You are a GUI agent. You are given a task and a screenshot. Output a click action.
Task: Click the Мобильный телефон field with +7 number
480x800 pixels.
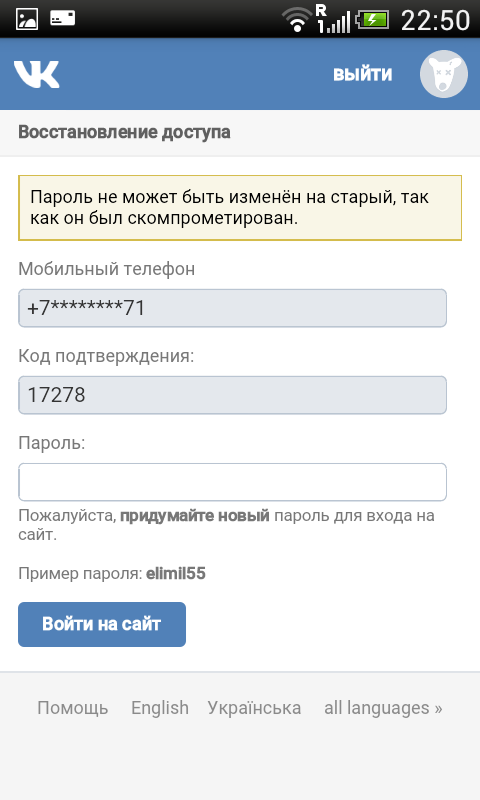233,308
